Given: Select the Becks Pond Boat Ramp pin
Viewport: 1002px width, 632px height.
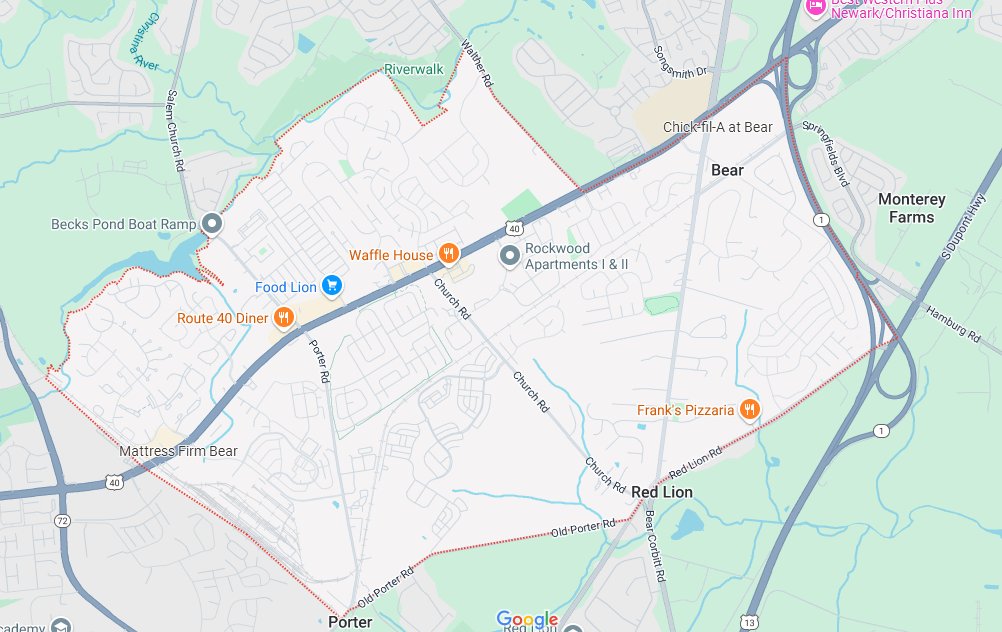Looking at the screenshot, I should tap(212, 224).
